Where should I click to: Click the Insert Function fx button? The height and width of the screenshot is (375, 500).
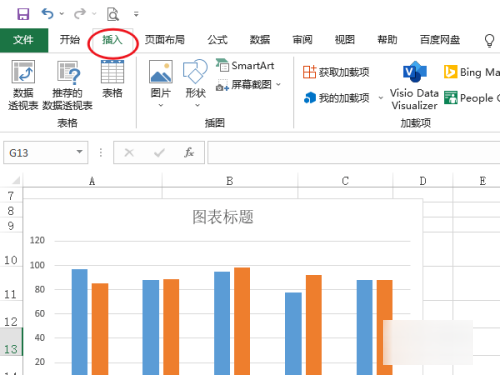point(189,153)
